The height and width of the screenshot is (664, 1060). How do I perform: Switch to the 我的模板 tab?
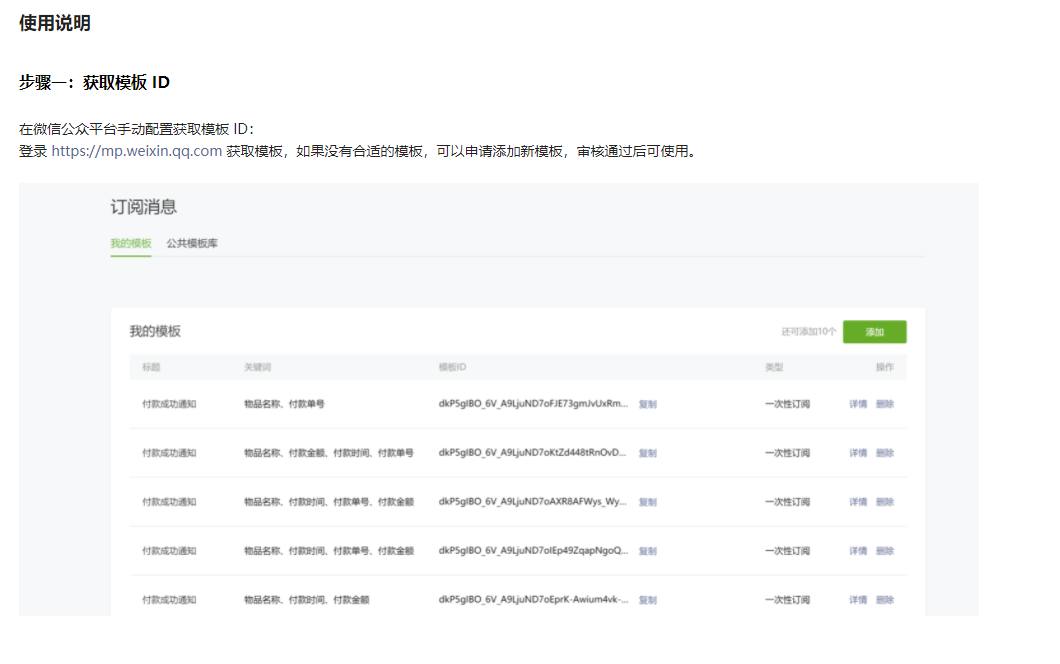coord(131,243)
